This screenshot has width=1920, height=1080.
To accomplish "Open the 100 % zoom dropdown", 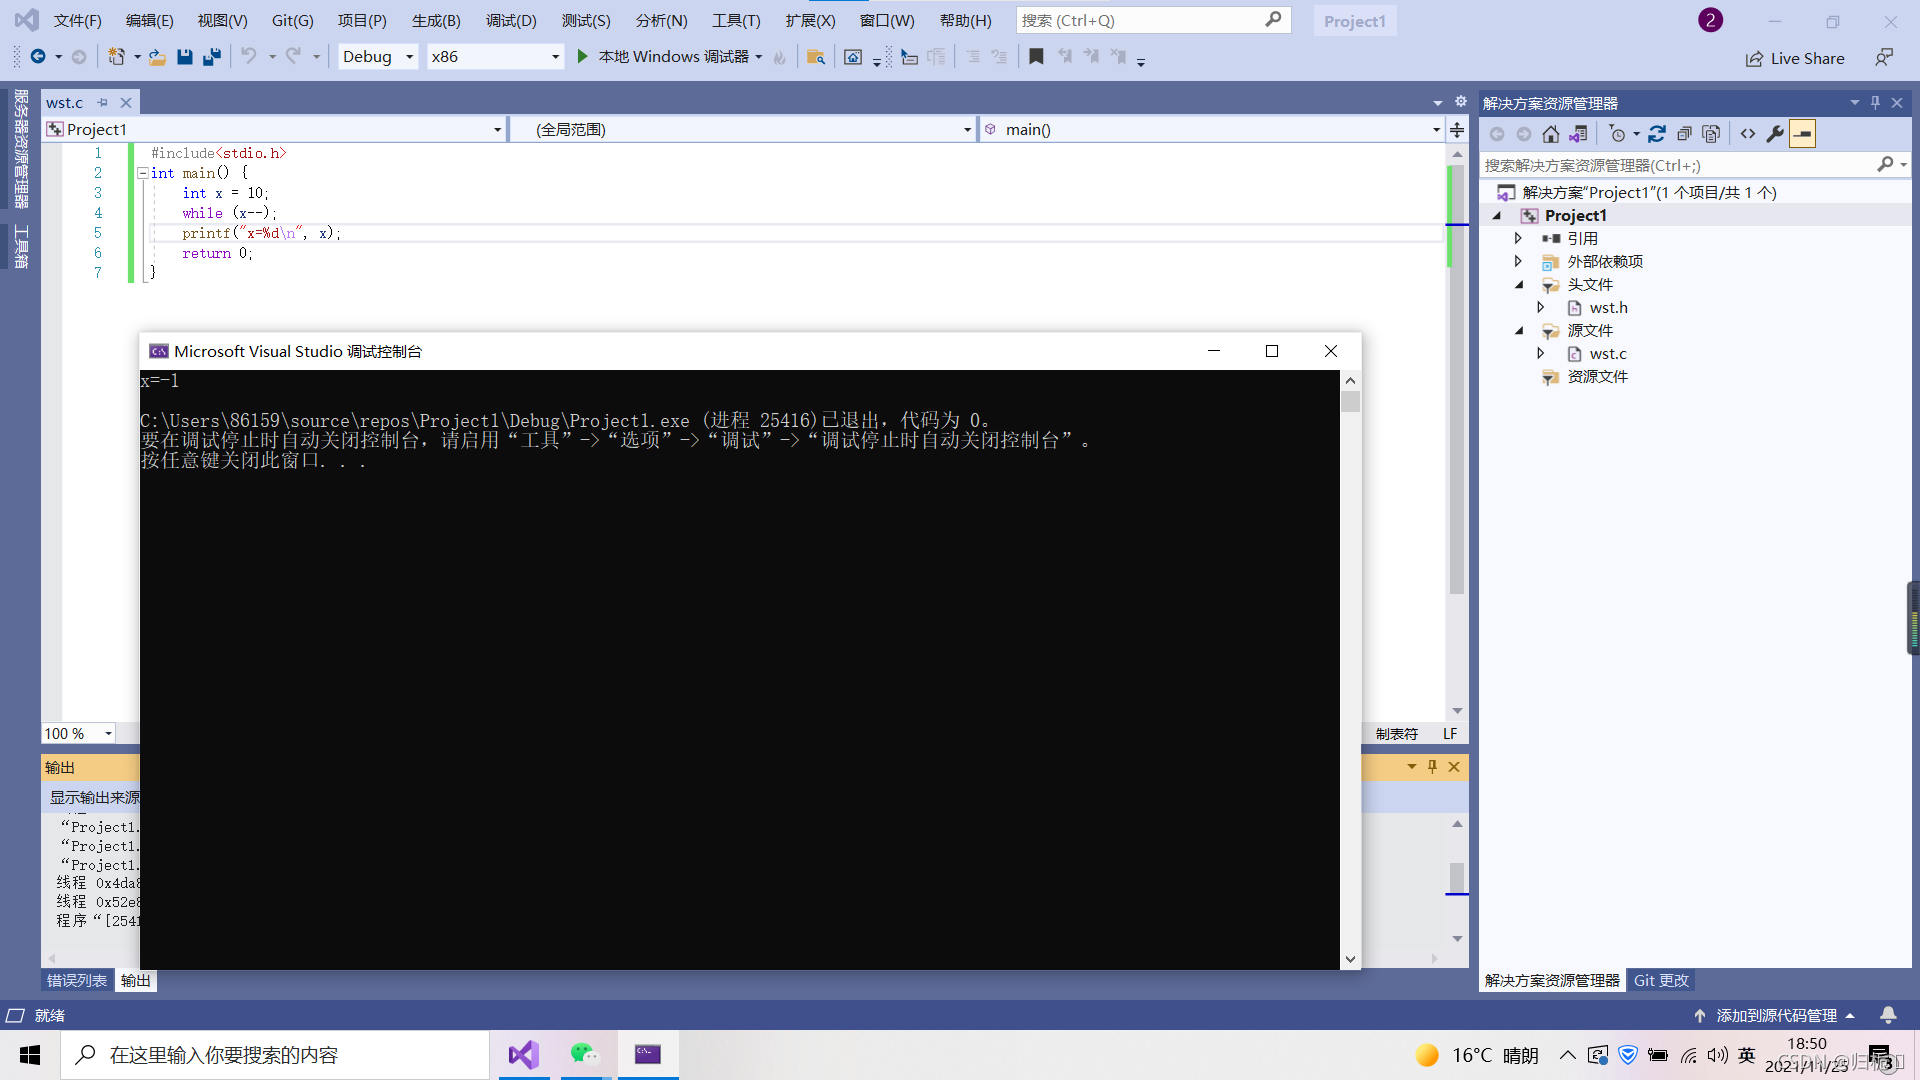I will pos(79,734).
